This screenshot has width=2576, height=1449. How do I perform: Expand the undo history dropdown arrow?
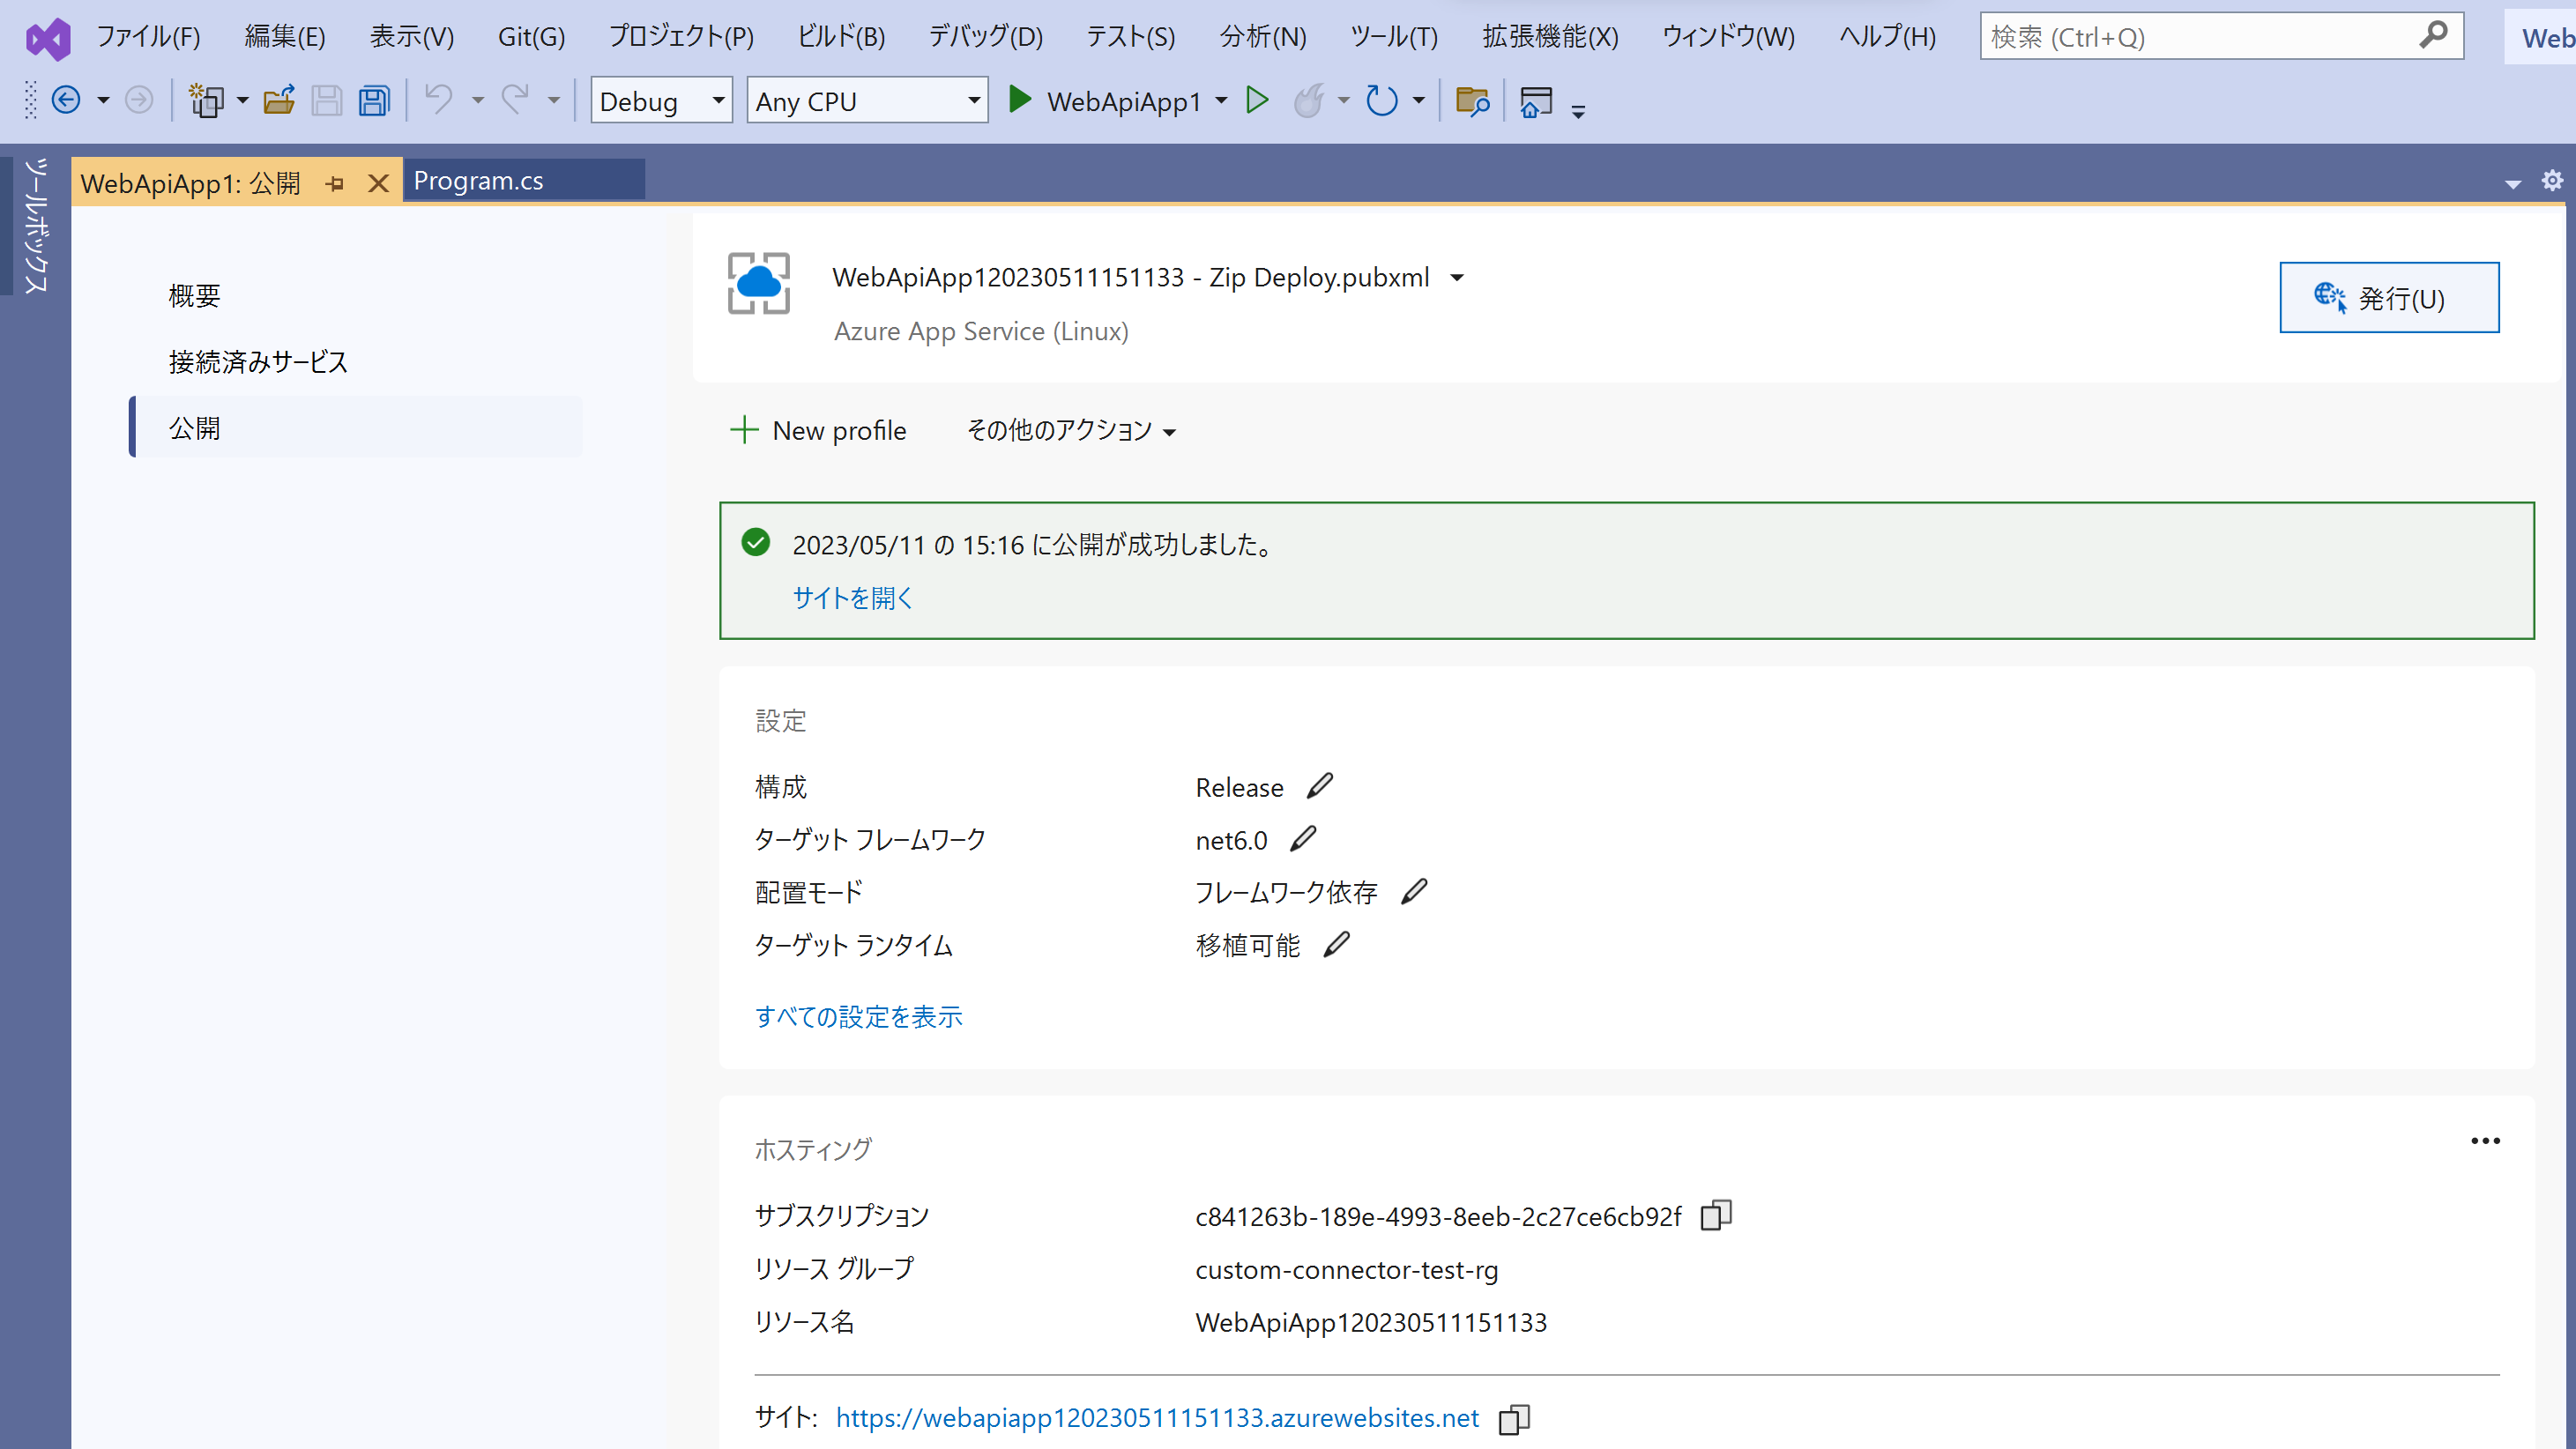click(x=478, y=101)
